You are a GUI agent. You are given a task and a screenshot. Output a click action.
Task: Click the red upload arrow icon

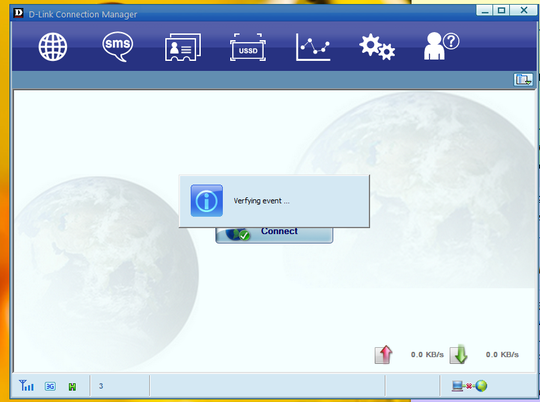point(384,354)
